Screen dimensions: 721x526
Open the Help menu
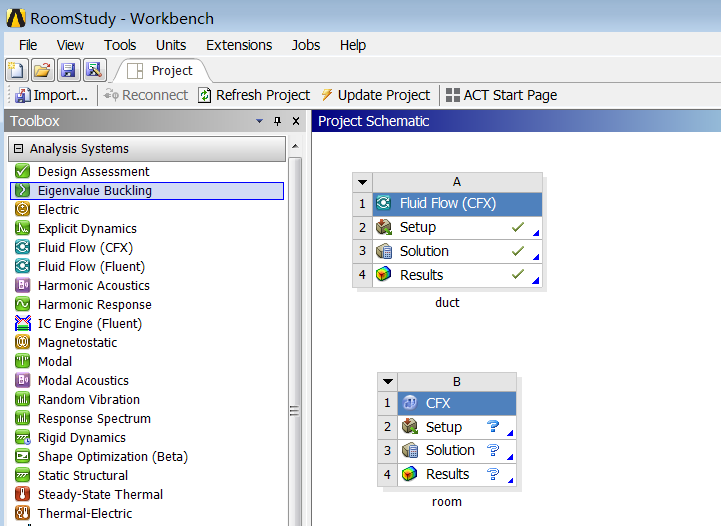[353, 45]
